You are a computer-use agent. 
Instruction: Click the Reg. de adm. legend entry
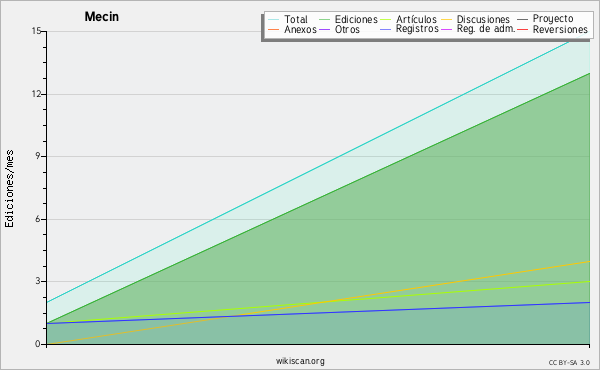[x=478, y=29]
